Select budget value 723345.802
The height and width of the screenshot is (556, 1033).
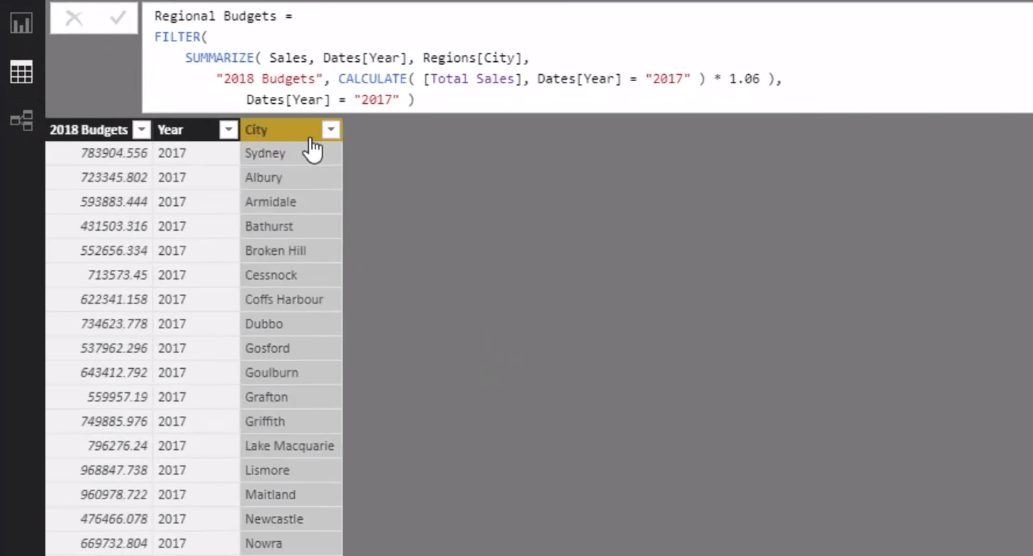[x=99, y=177]
